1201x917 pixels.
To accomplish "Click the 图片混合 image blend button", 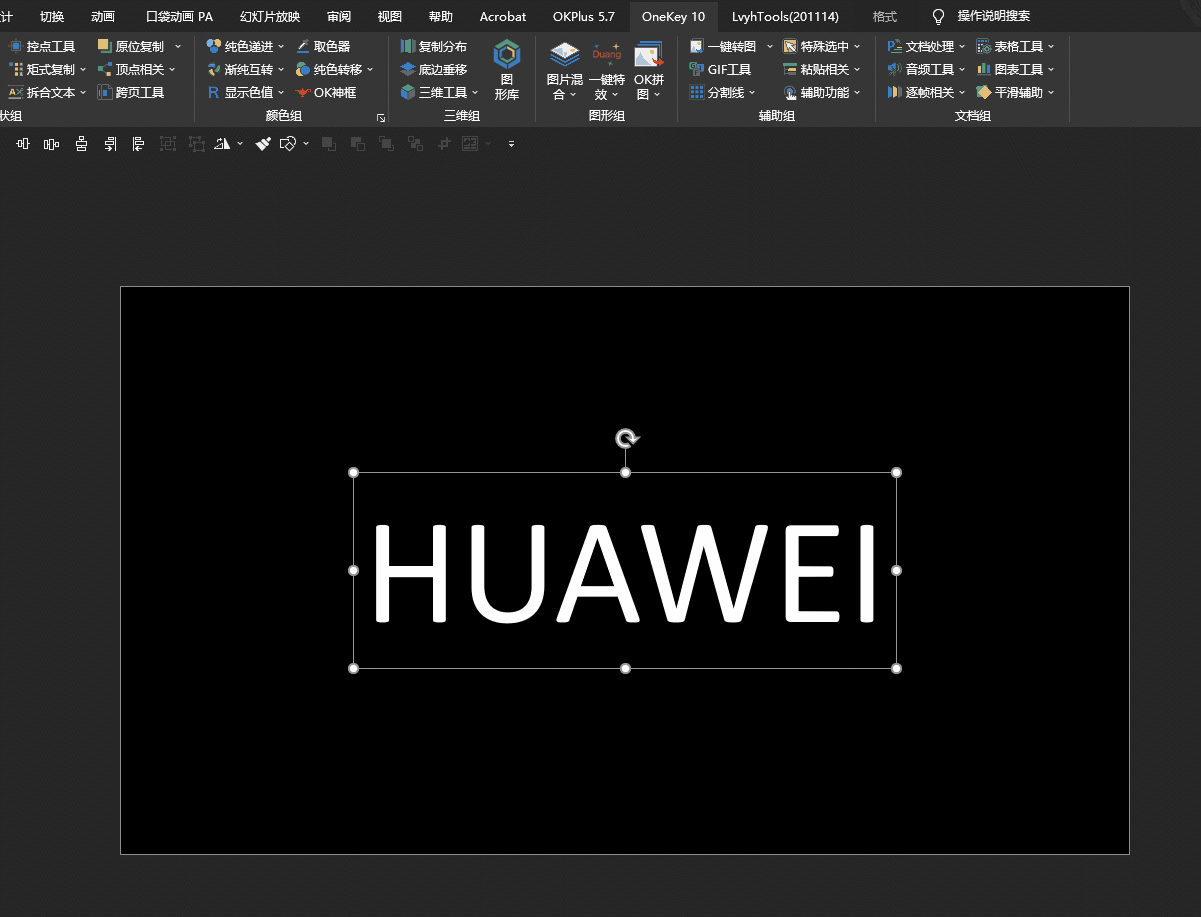I will [x=565, y=70].
